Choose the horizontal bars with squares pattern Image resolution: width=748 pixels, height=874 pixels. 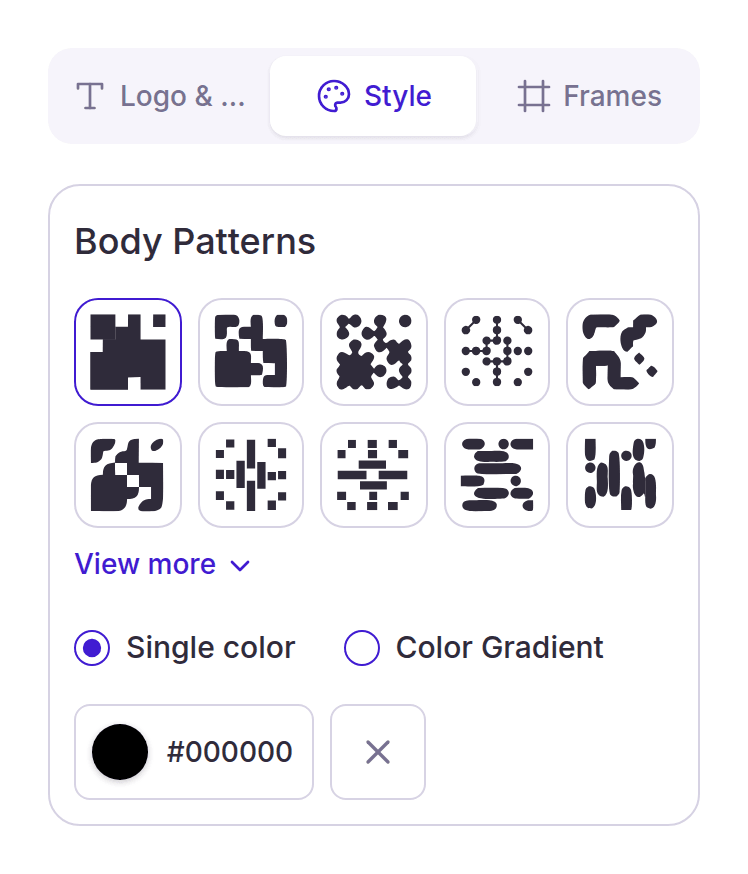tap(374, 475)
